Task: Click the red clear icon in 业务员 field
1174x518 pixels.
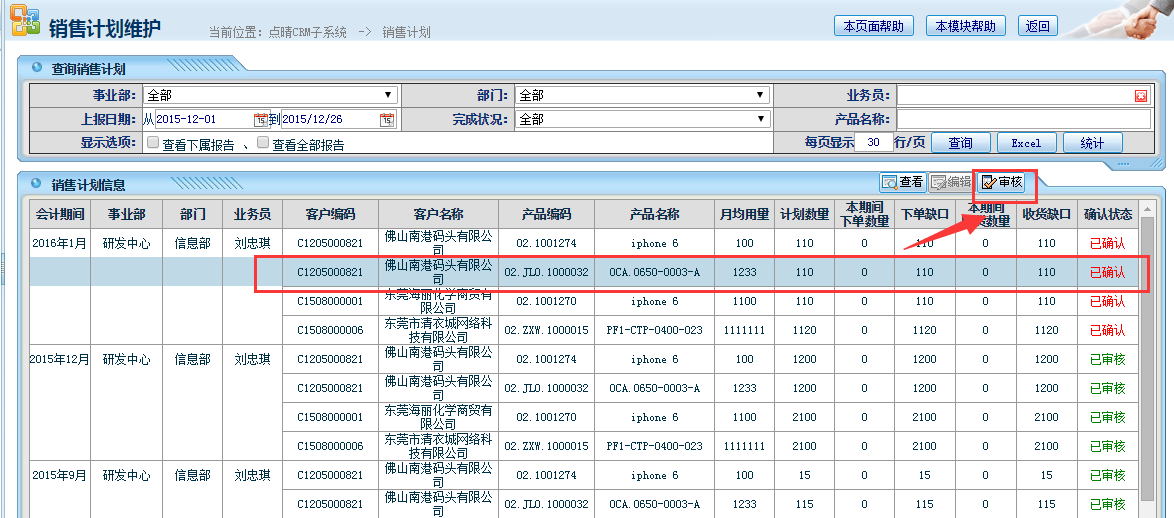Action: click(x=1141, y=96)
